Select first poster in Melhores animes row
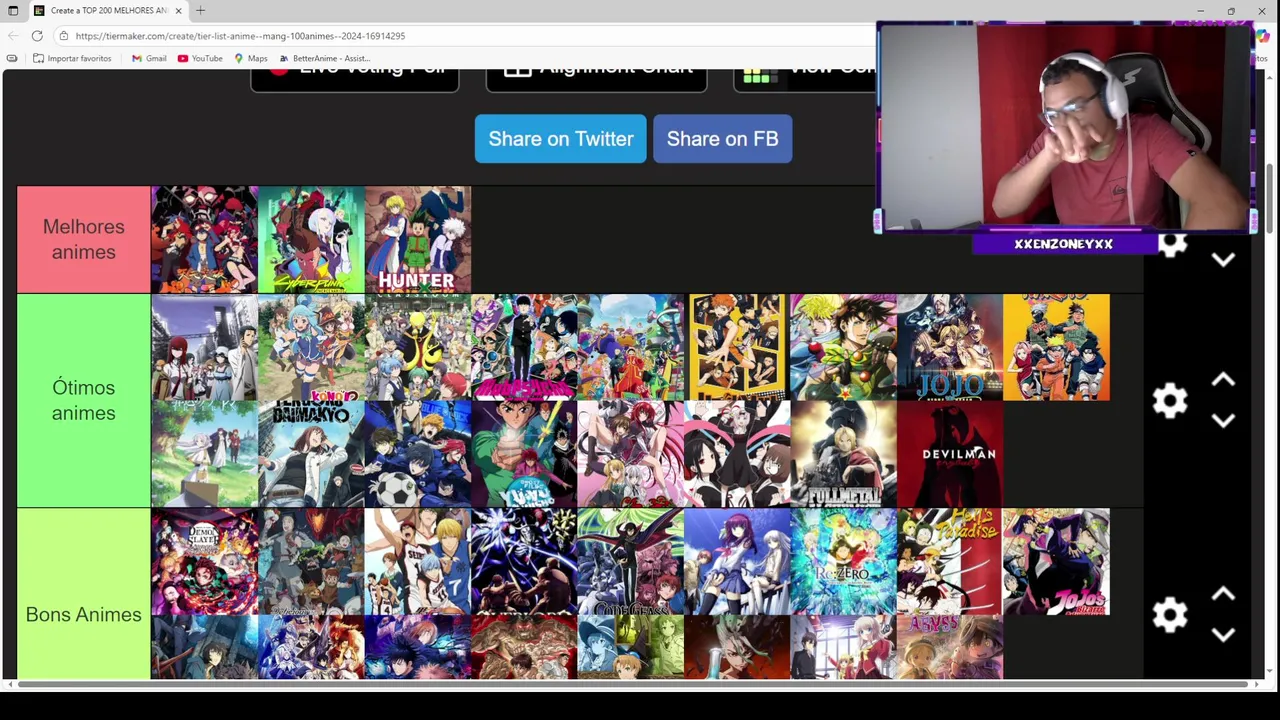The height and width of the screenshot is (720, 1280). (x=204, y=239)
